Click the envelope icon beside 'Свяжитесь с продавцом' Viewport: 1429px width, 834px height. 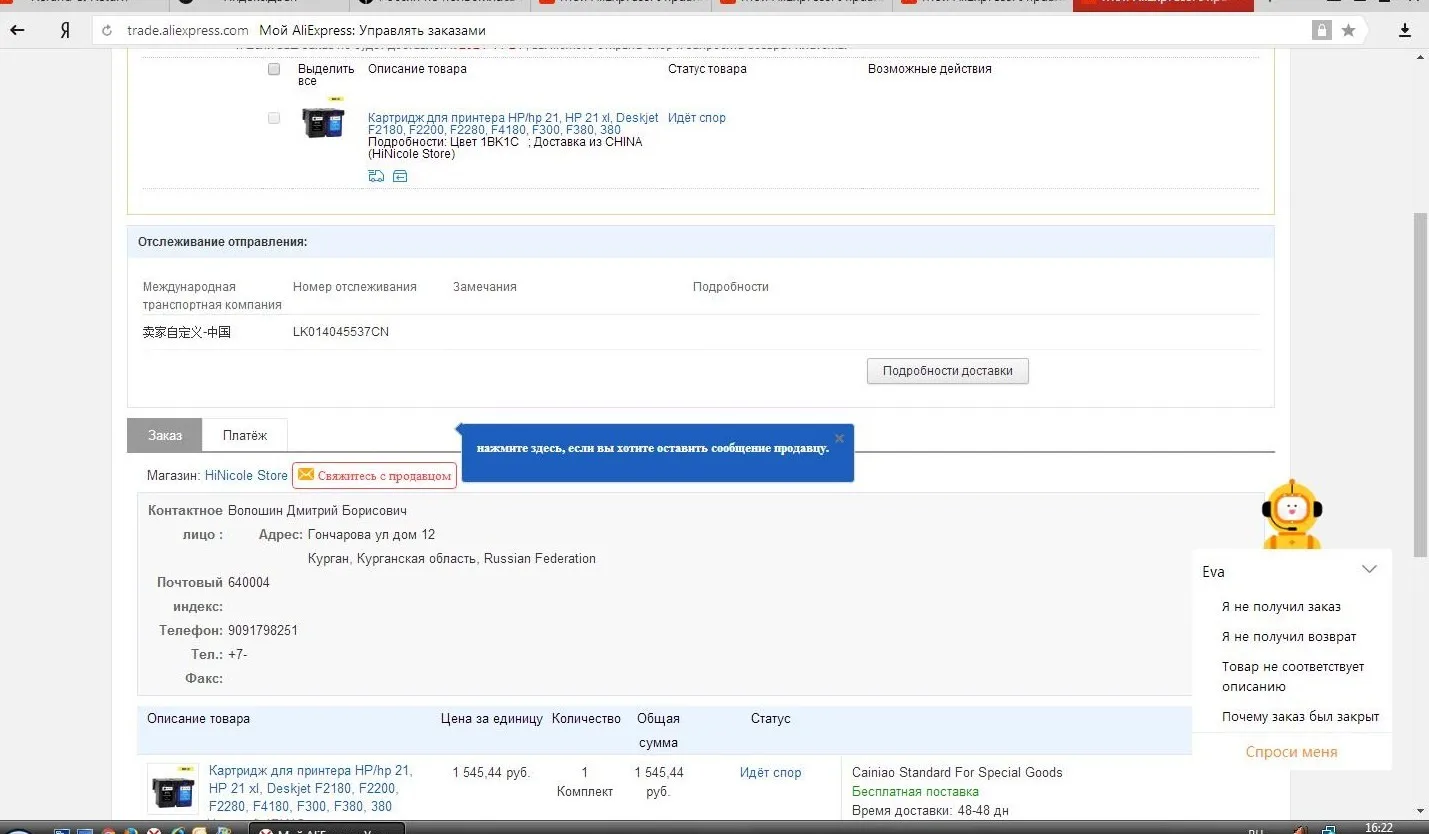tap(306, 475)
